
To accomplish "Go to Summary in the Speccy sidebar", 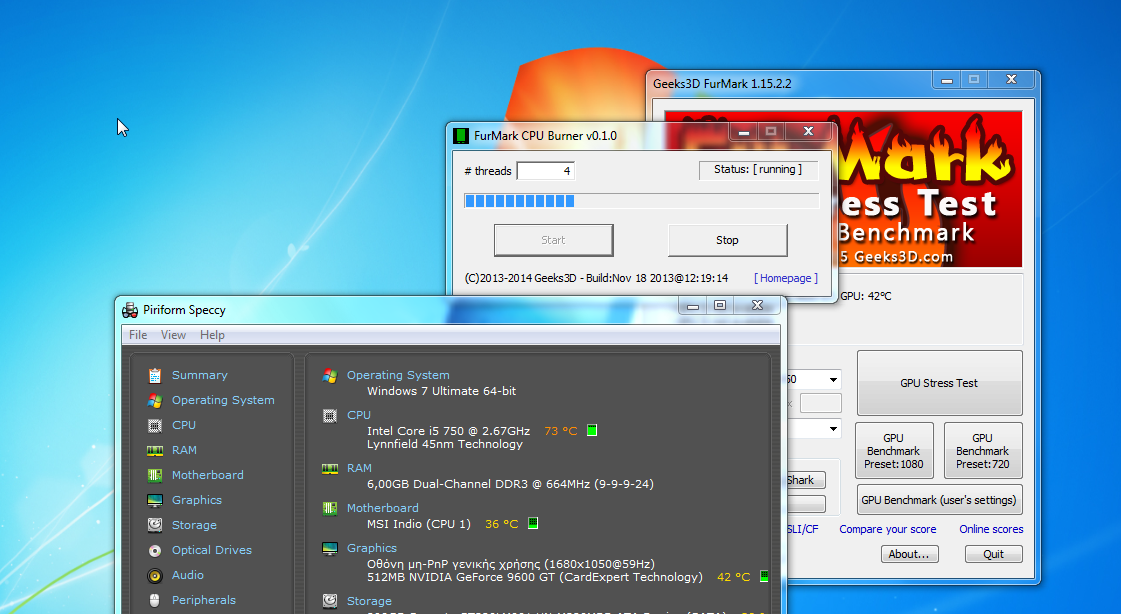I will point(199,375).
